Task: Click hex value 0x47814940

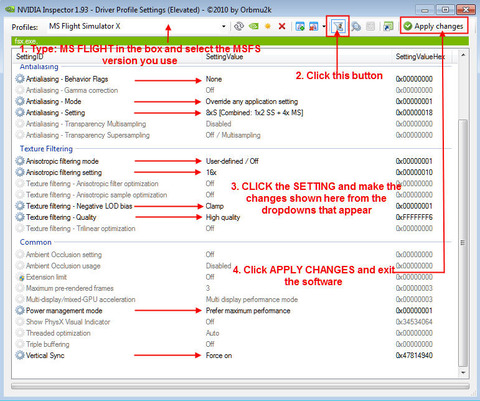Action: pyautogui.click(x=414, y=355)
